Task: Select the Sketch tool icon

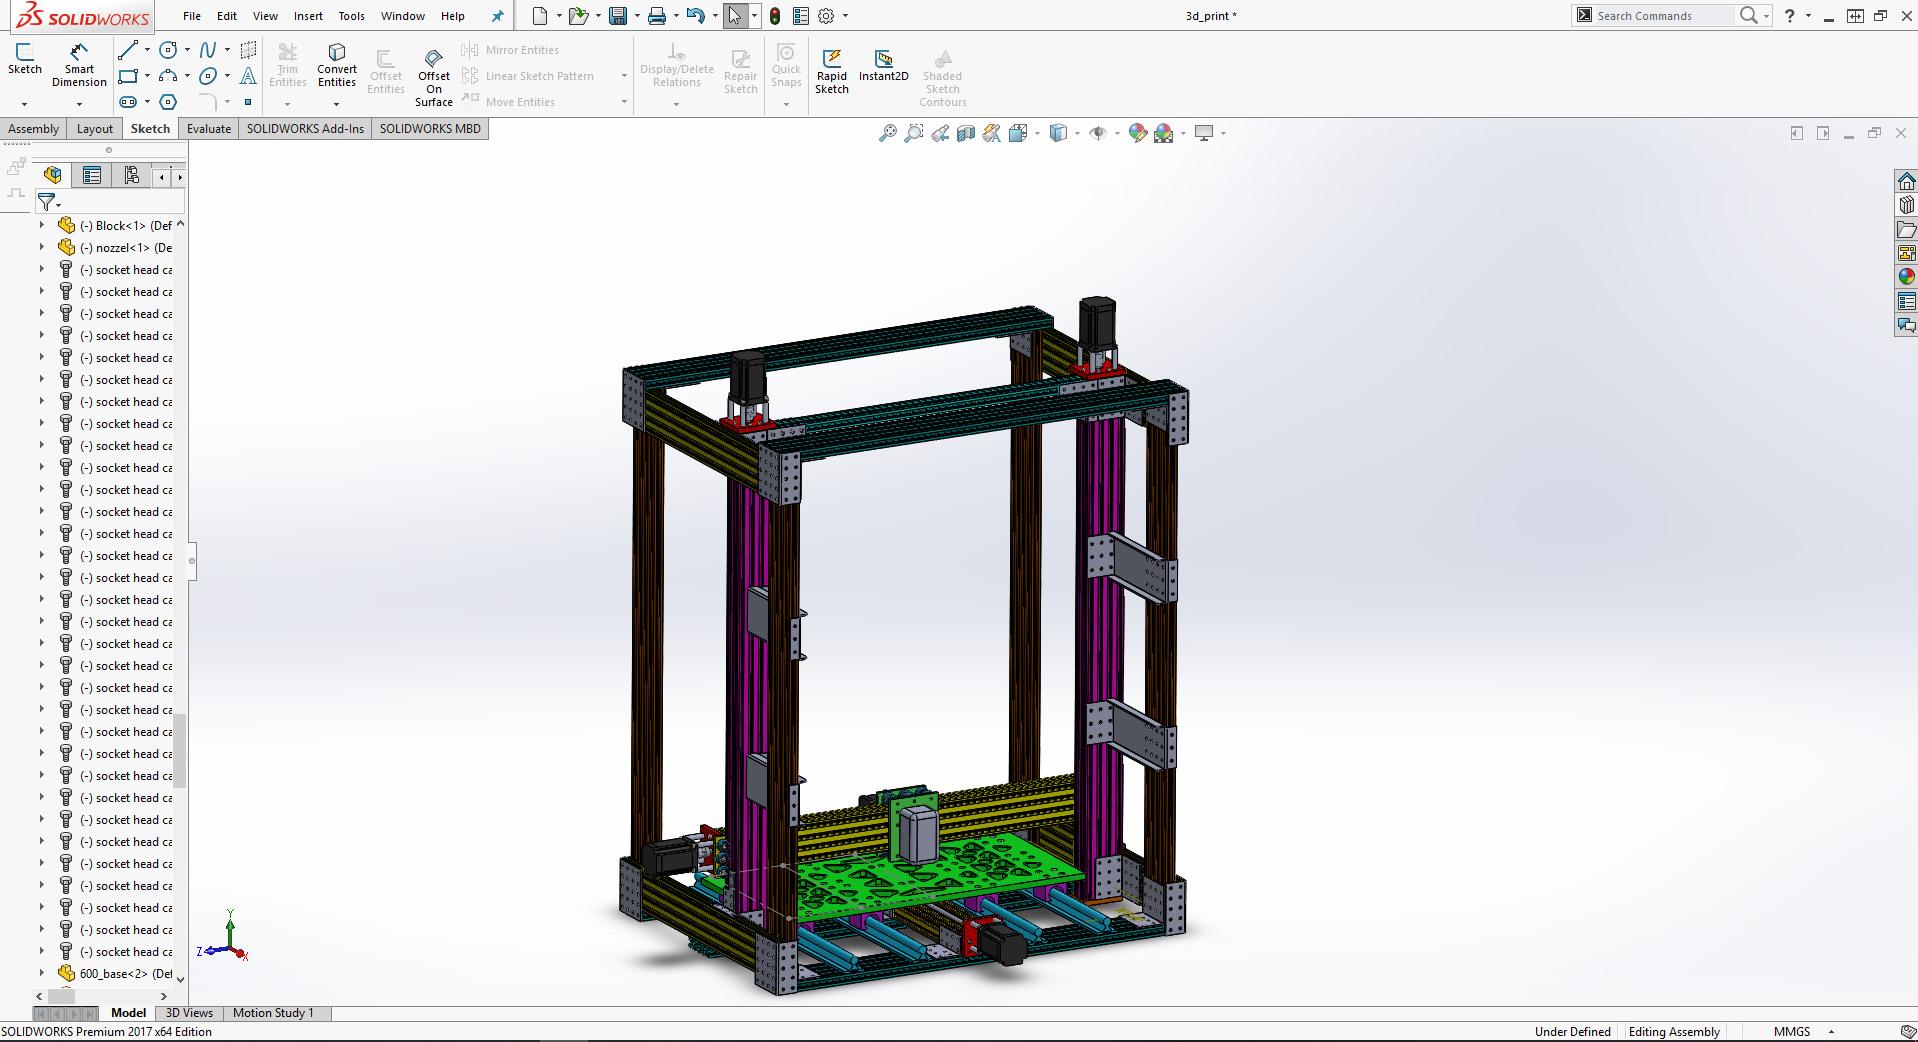Action: coord(25,59)
